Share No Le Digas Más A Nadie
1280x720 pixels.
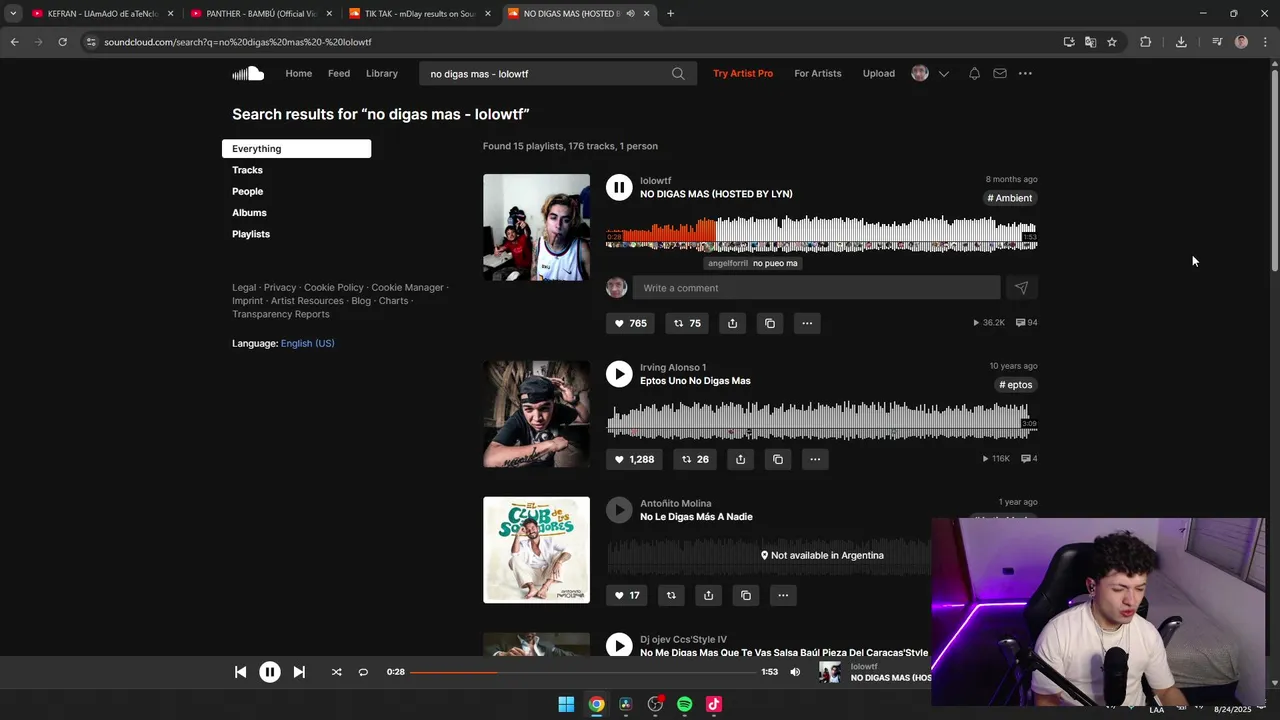tap(708, 595)
